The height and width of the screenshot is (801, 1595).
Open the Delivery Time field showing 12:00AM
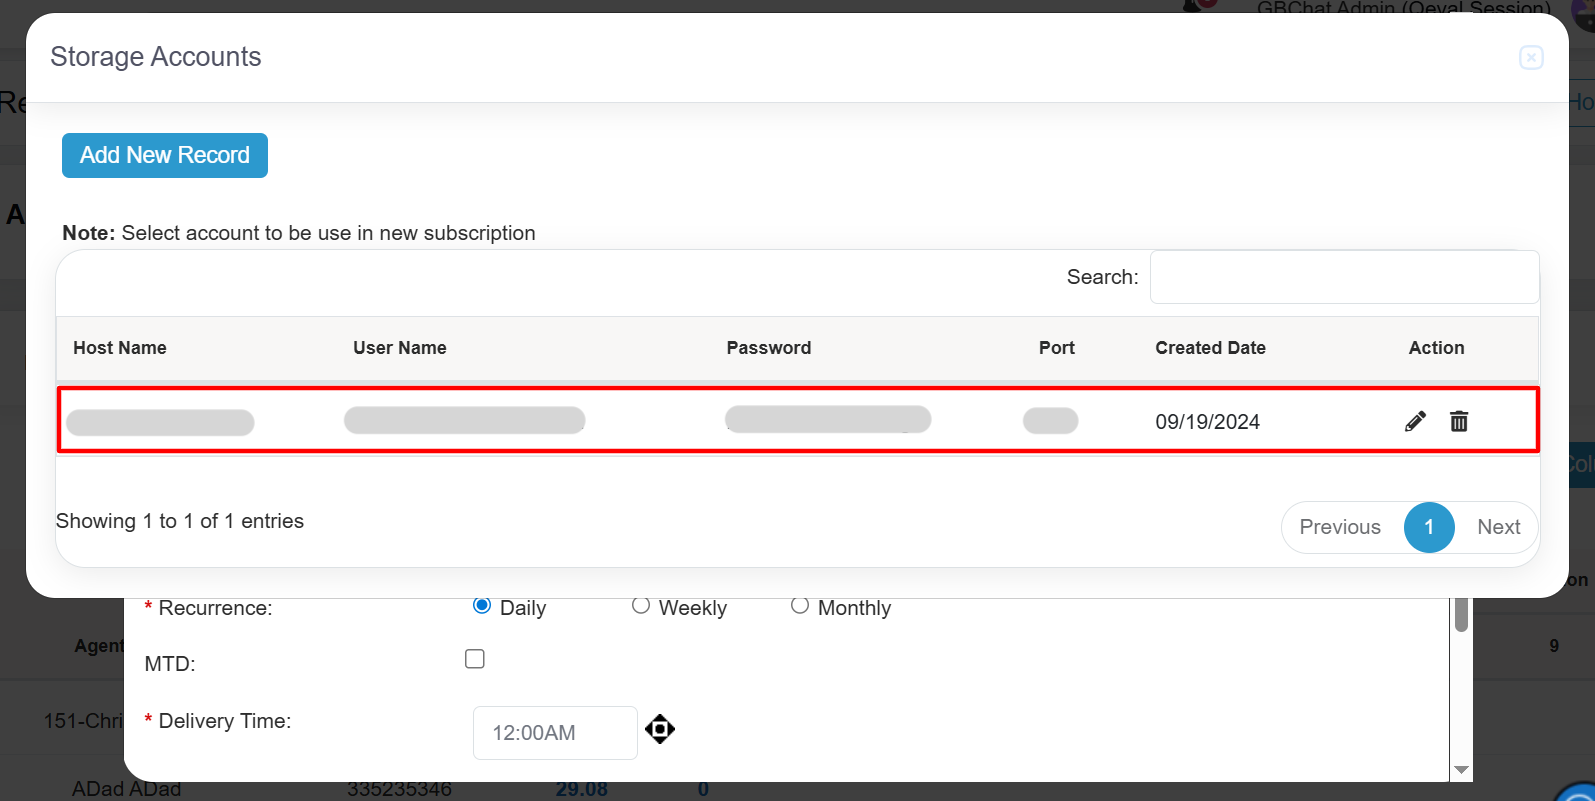pos(554,733)
